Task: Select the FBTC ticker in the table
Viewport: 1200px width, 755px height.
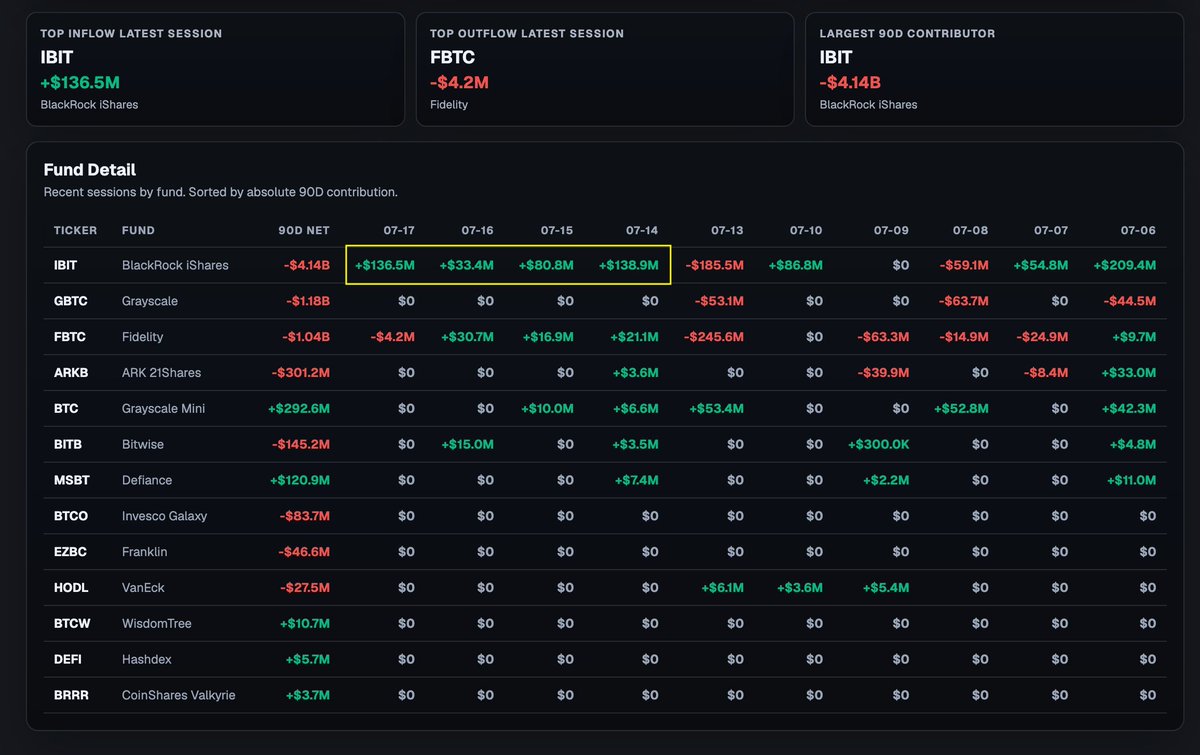Action: click(x=68, y=337)
